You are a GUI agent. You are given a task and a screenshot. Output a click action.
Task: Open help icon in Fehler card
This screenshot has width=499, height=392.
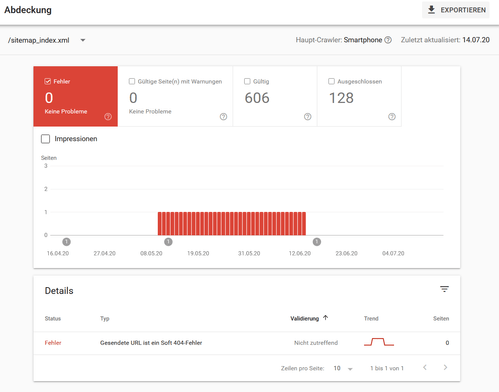pos(108,117)
